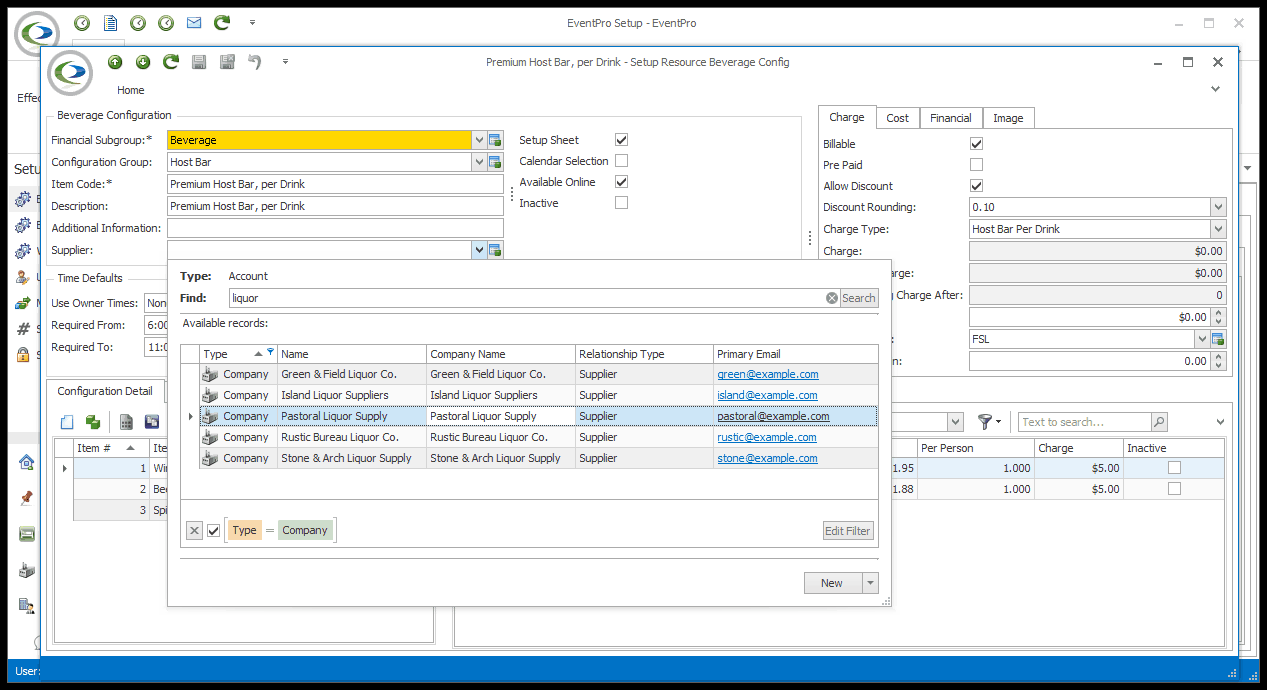Select the Charge tab
1267x690 pixels.
(847, 117)
